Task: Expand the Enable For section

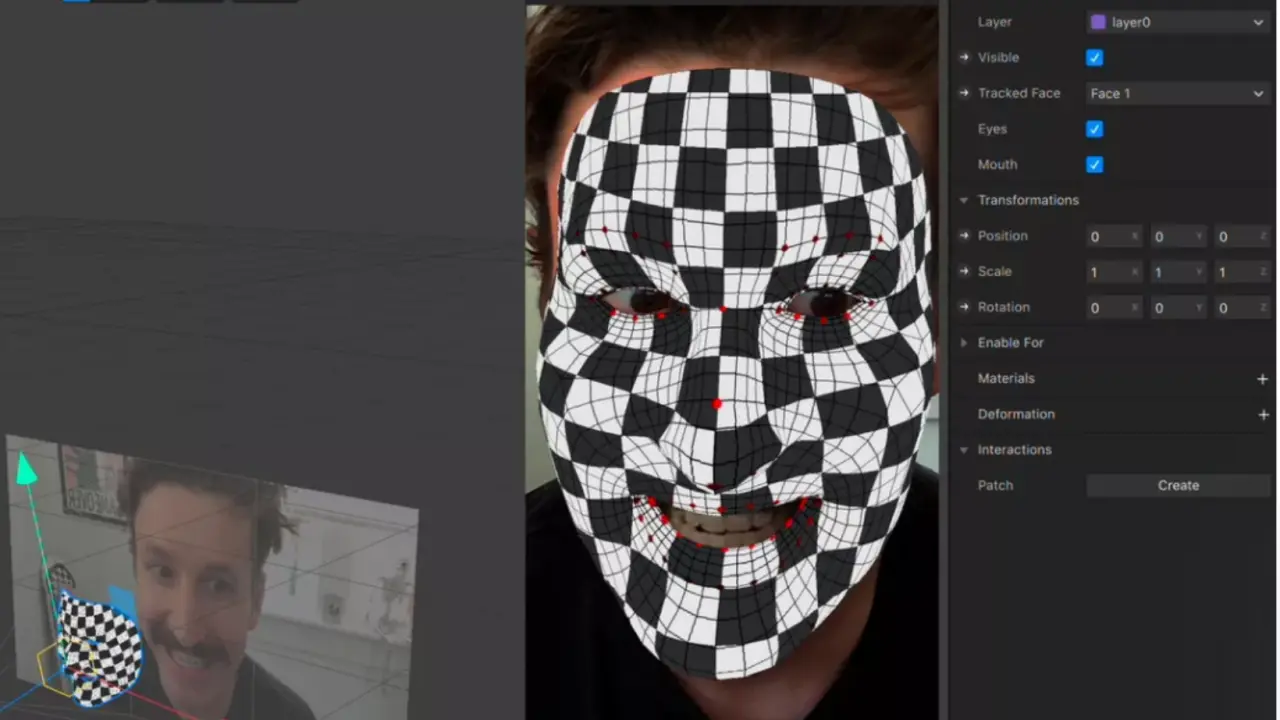Action: pos(964,343)
